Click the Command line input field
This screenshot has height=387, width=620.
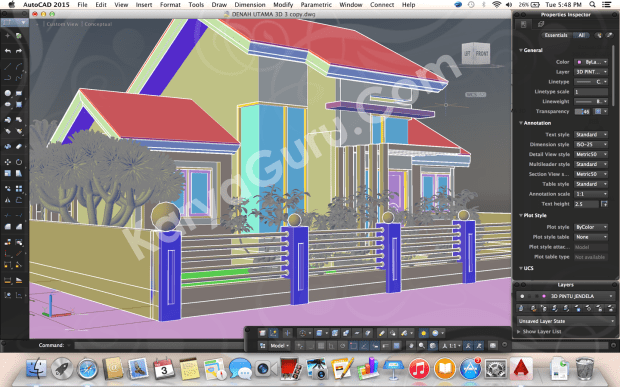pyautogui.click(x=158, y=345)
